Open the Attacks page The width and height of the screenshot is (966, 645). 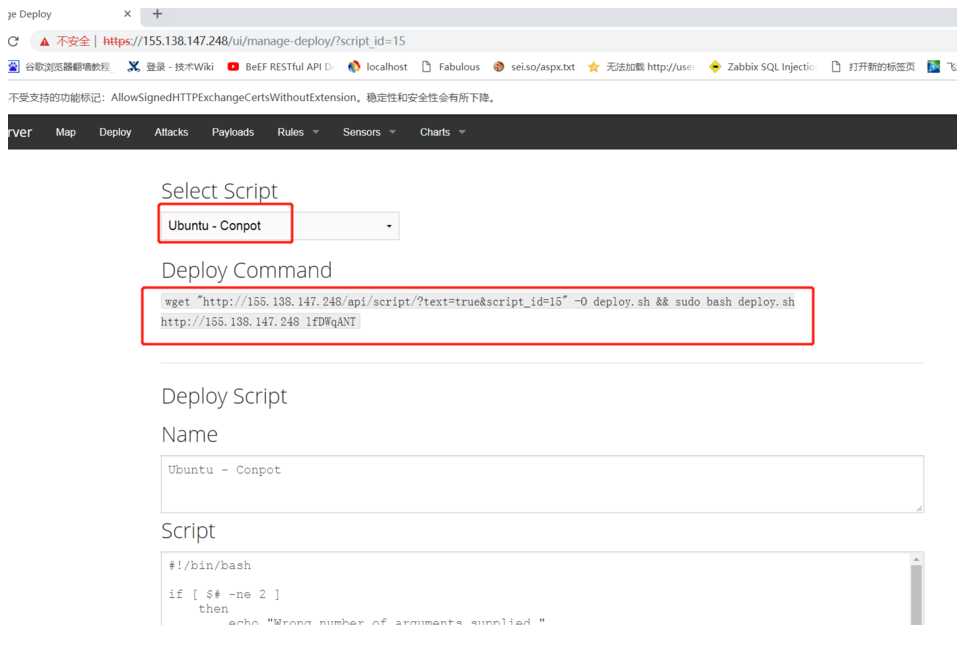point(171,132)
